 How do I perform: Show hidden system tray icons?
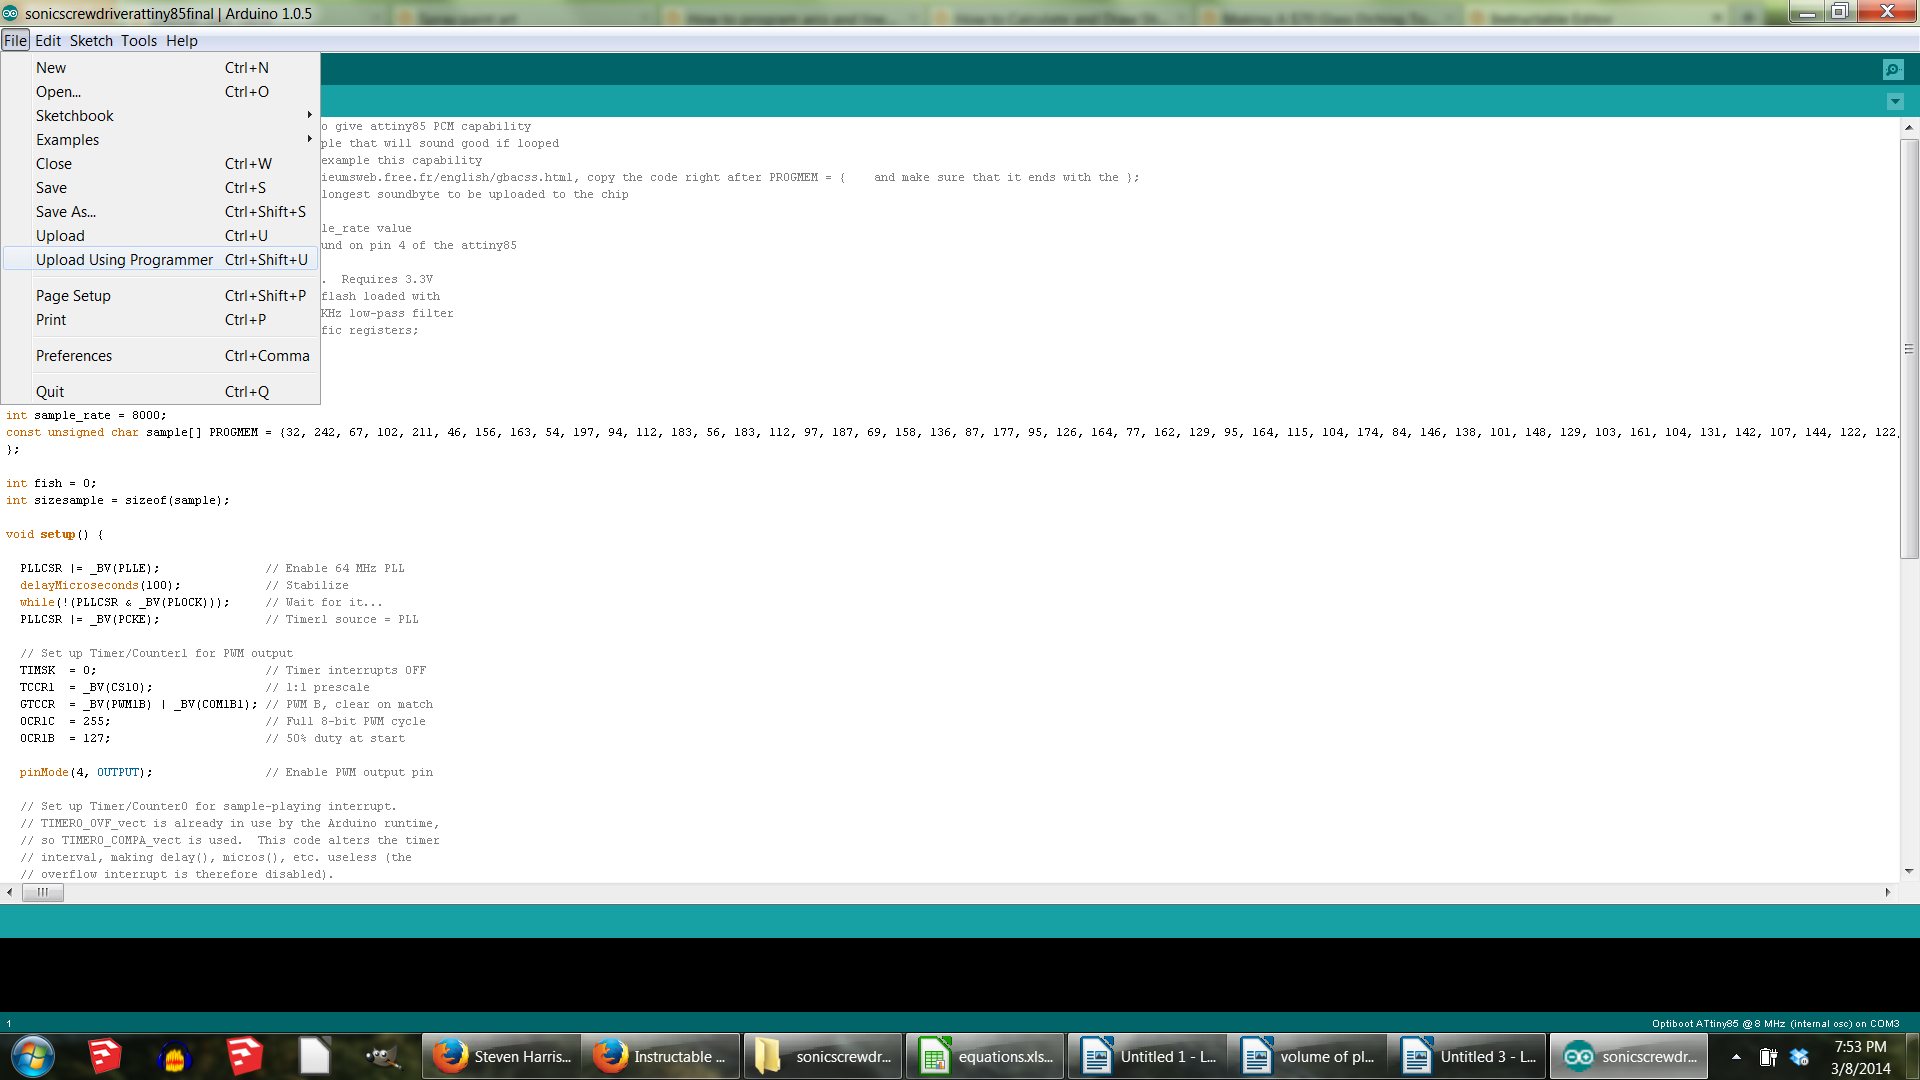1736,1056
